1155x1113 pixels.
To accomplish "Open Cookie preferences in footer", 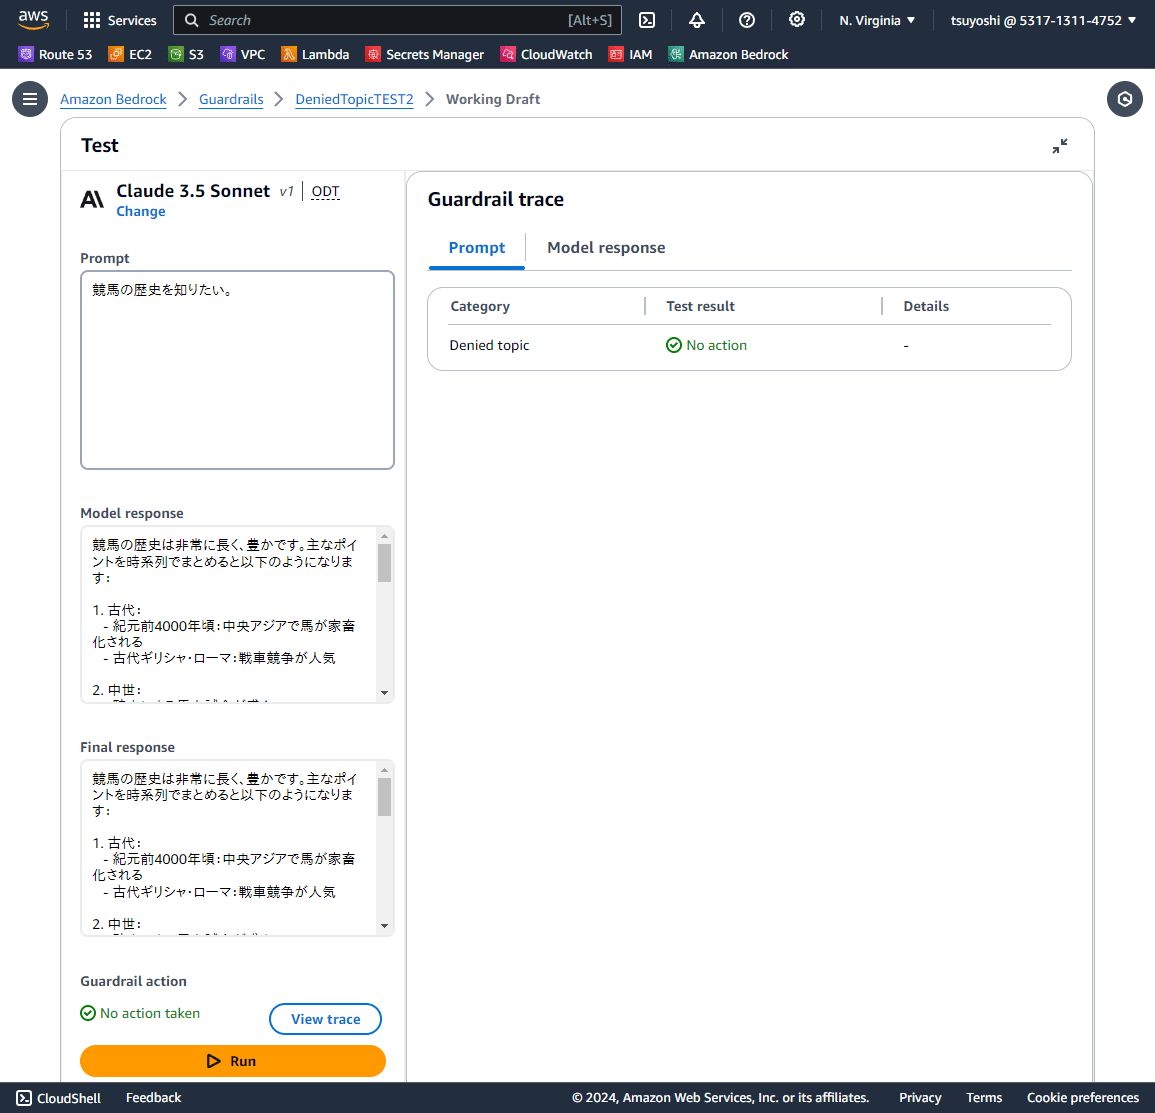I will pyautogui.click(x=1083, y=1098).
